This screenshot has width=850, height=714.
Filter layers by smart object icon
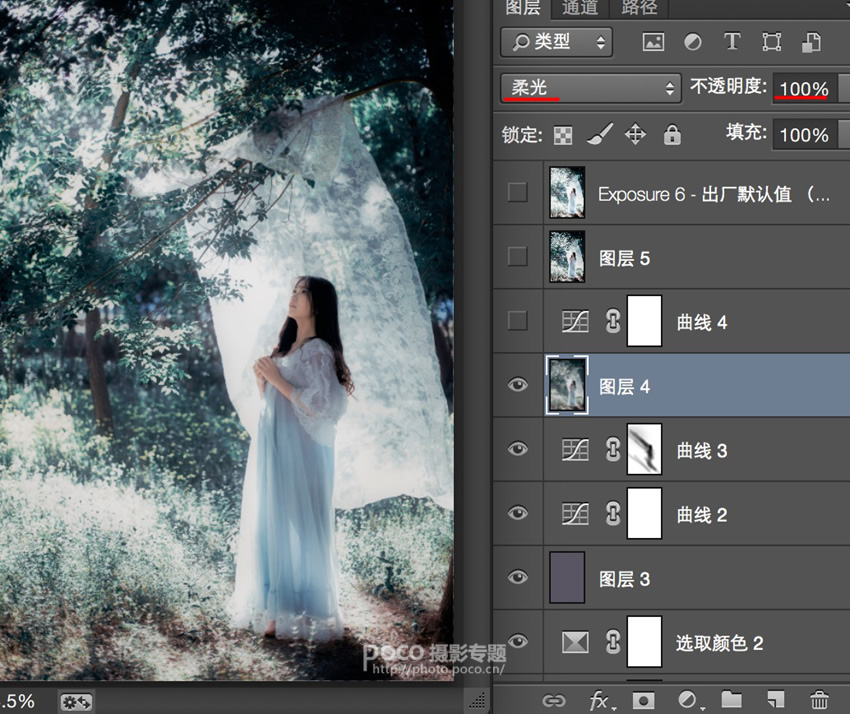[811, 42]
